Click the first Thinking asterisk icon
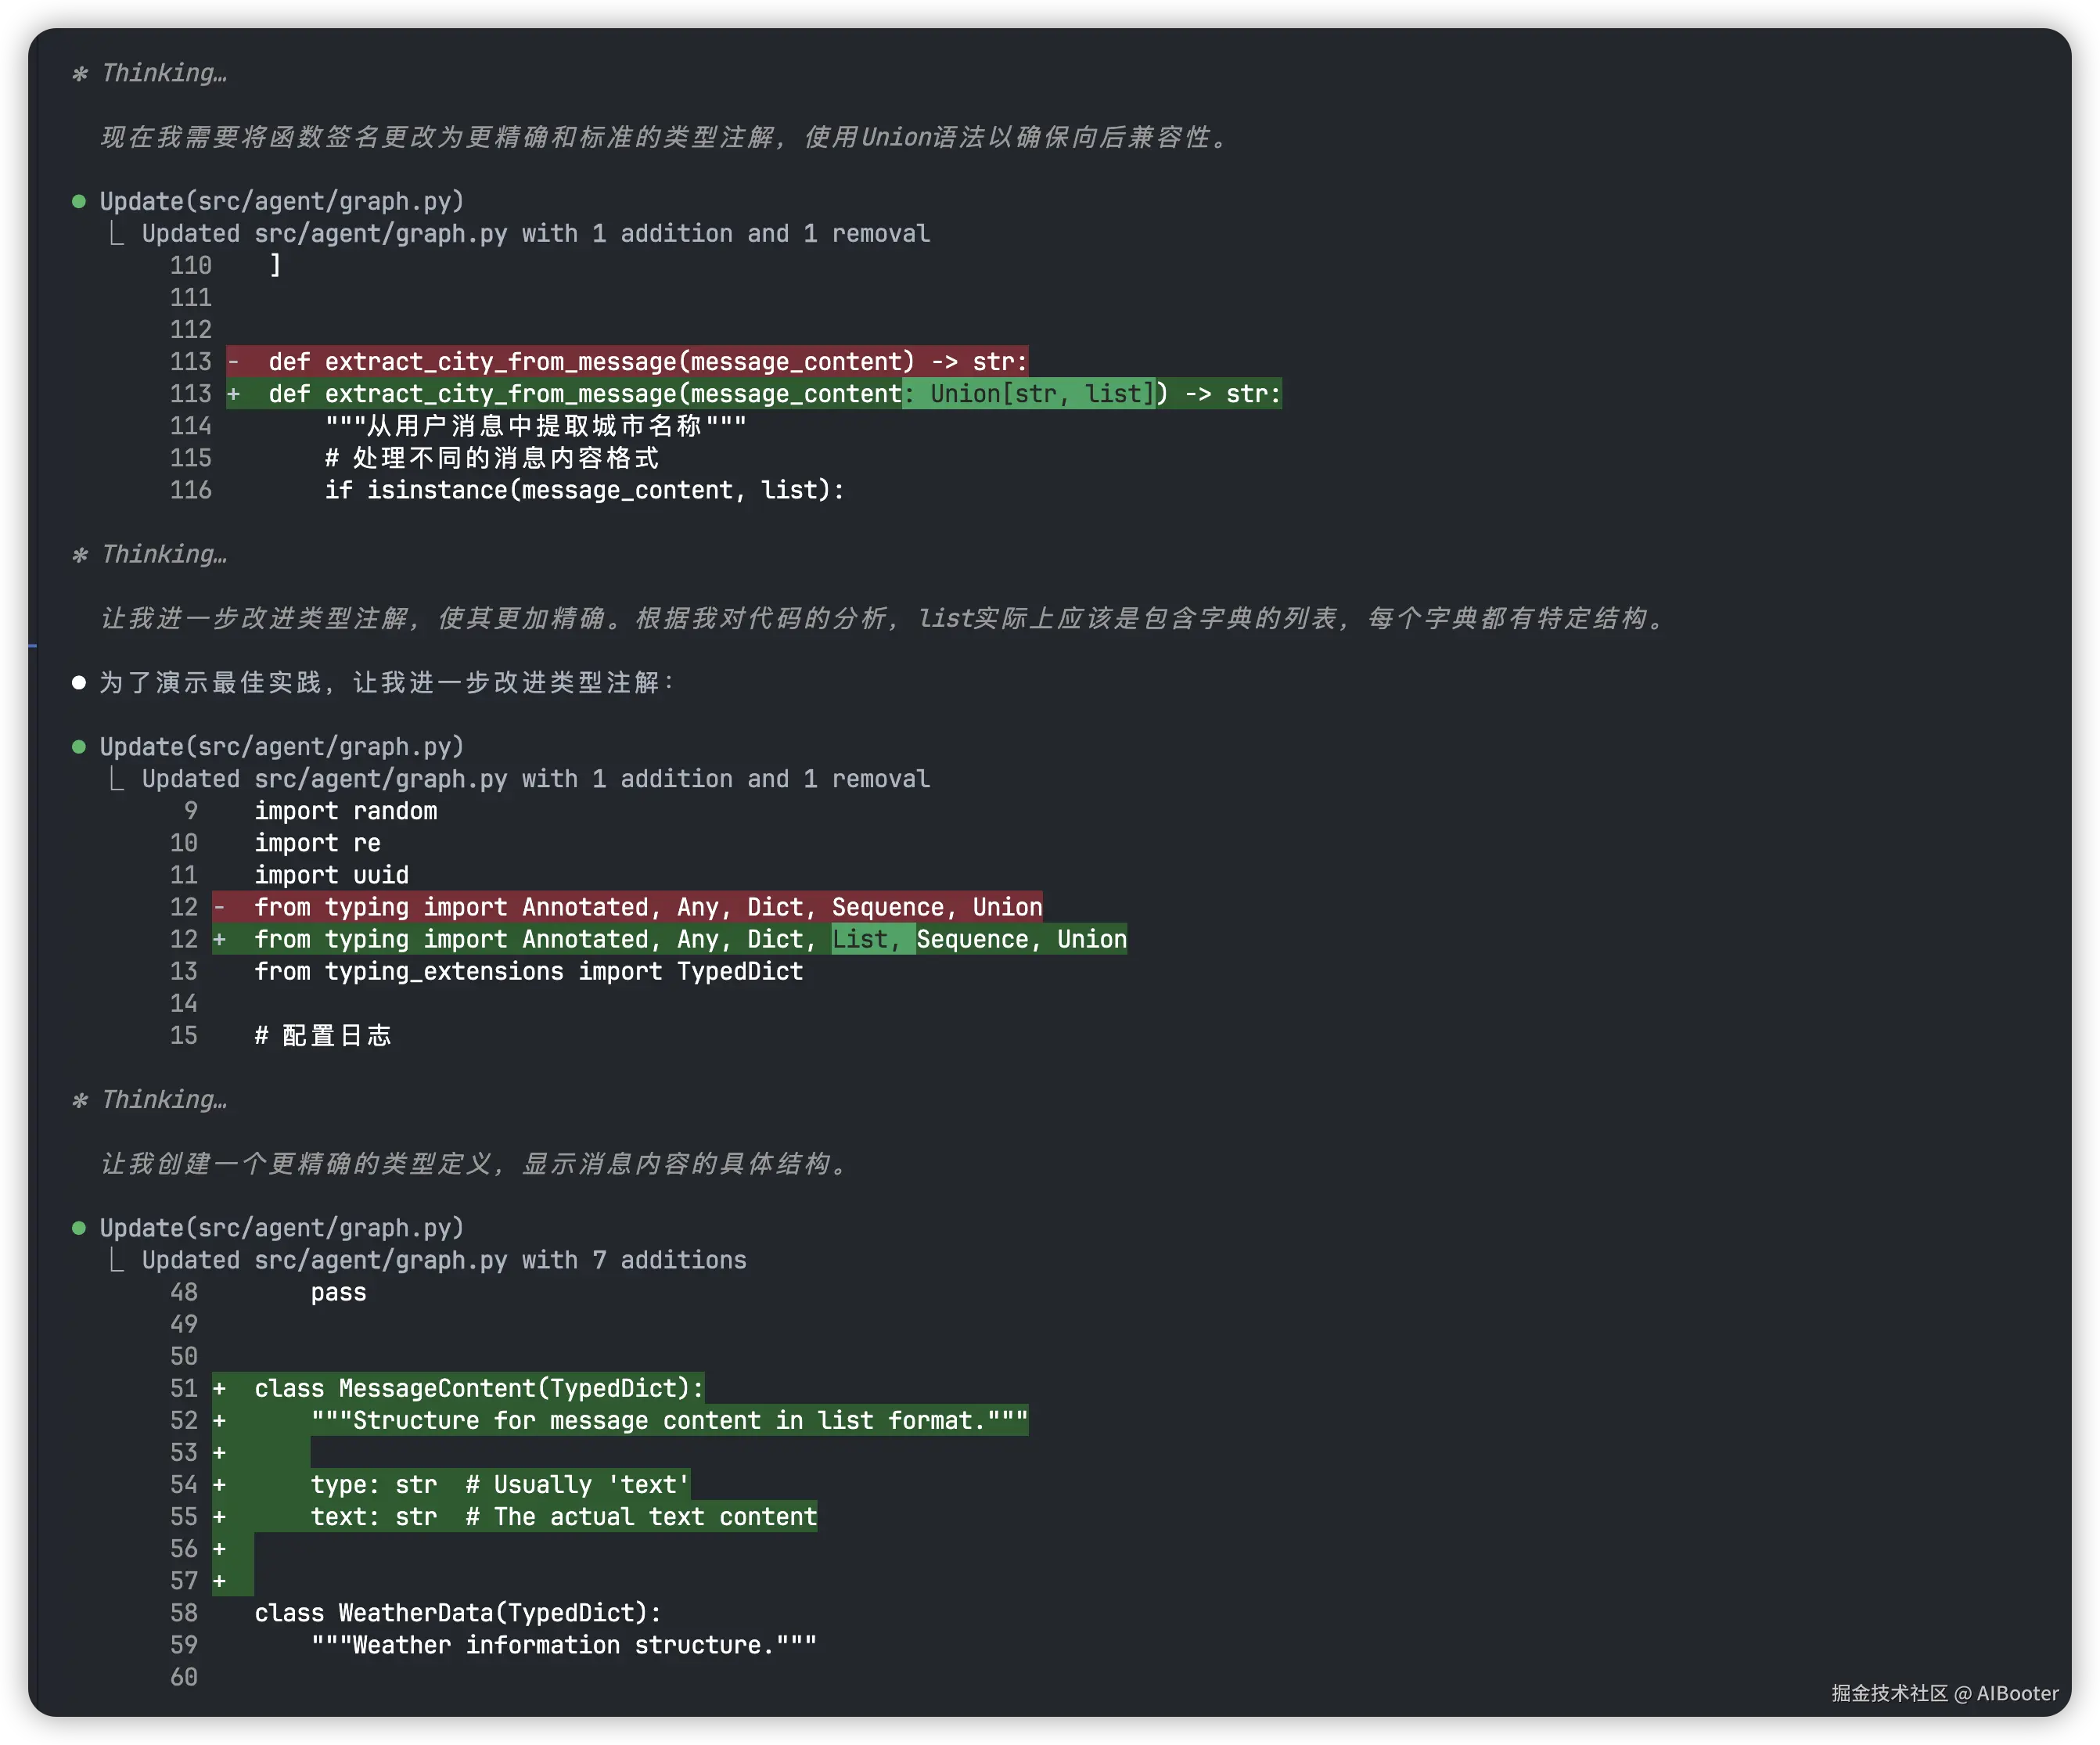Screen dimensions: 2100x1745 pos(80,74)
